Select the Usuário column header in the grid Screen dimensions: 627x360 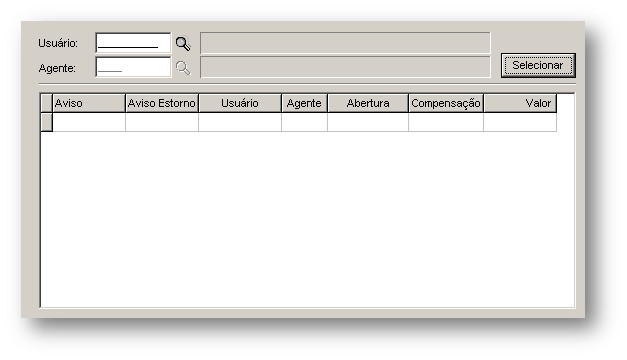click(x=240, y=103)
